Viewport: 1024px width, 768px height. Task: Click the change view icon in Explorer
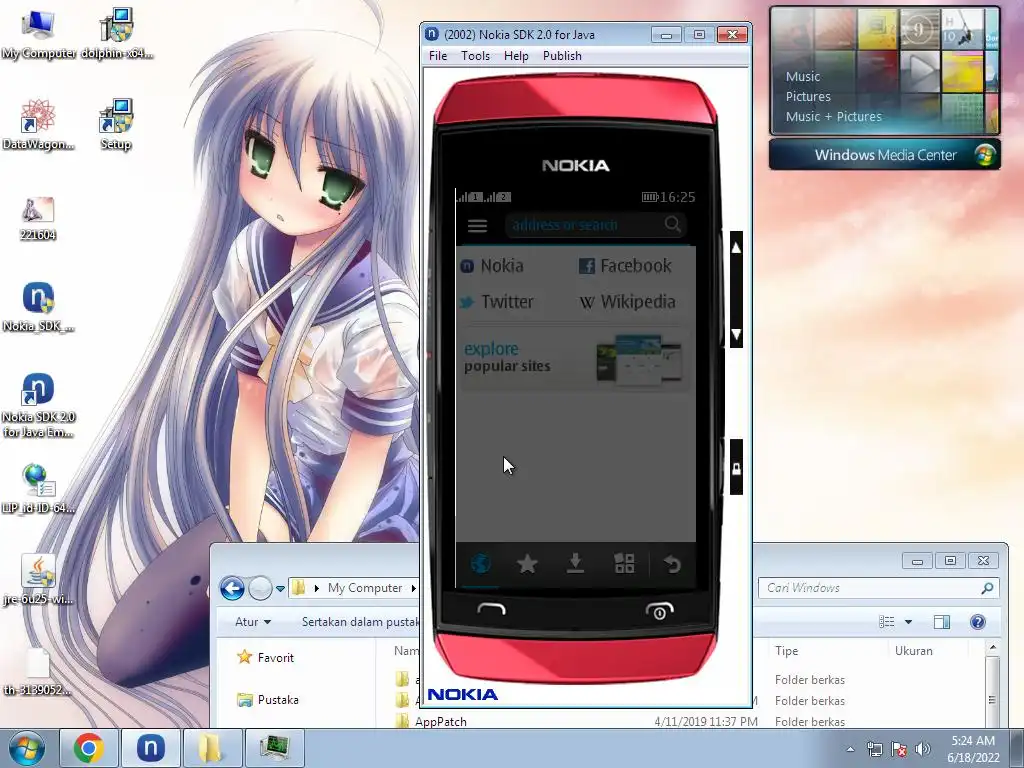(886, 622)
